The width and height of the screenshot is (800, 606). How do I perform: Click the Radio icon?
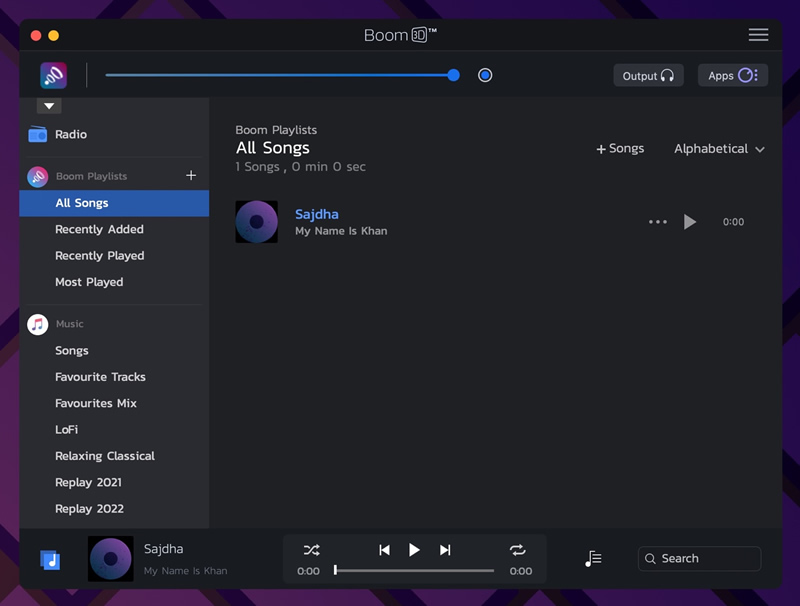(x=37, y=134)
